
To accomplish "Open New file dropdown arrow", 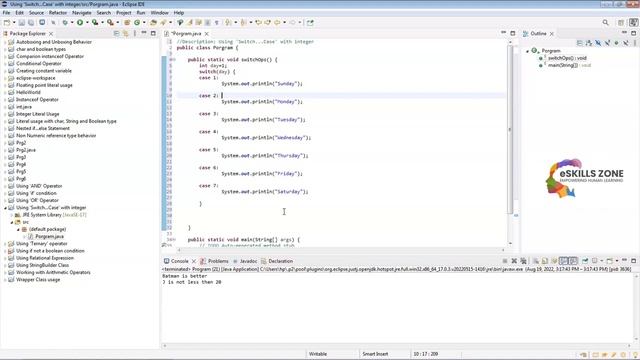I will pyautogui.click(x=14, y=22).
